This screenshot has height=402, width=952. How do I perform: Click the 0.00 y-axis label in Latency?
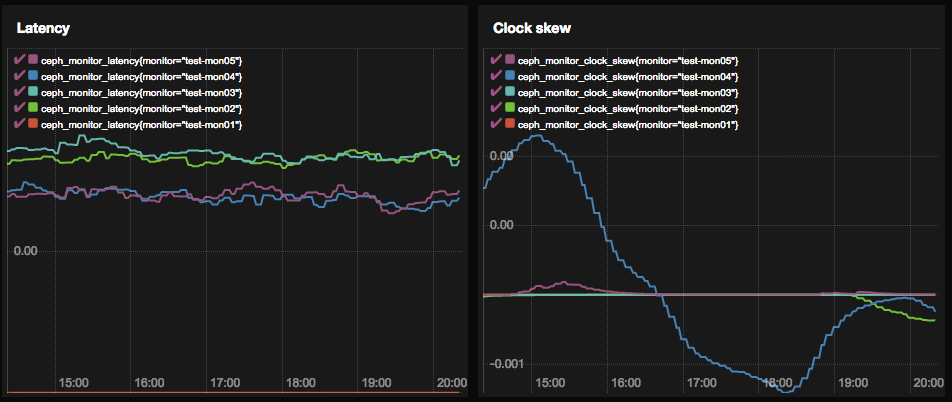click(x=26, y=251)
